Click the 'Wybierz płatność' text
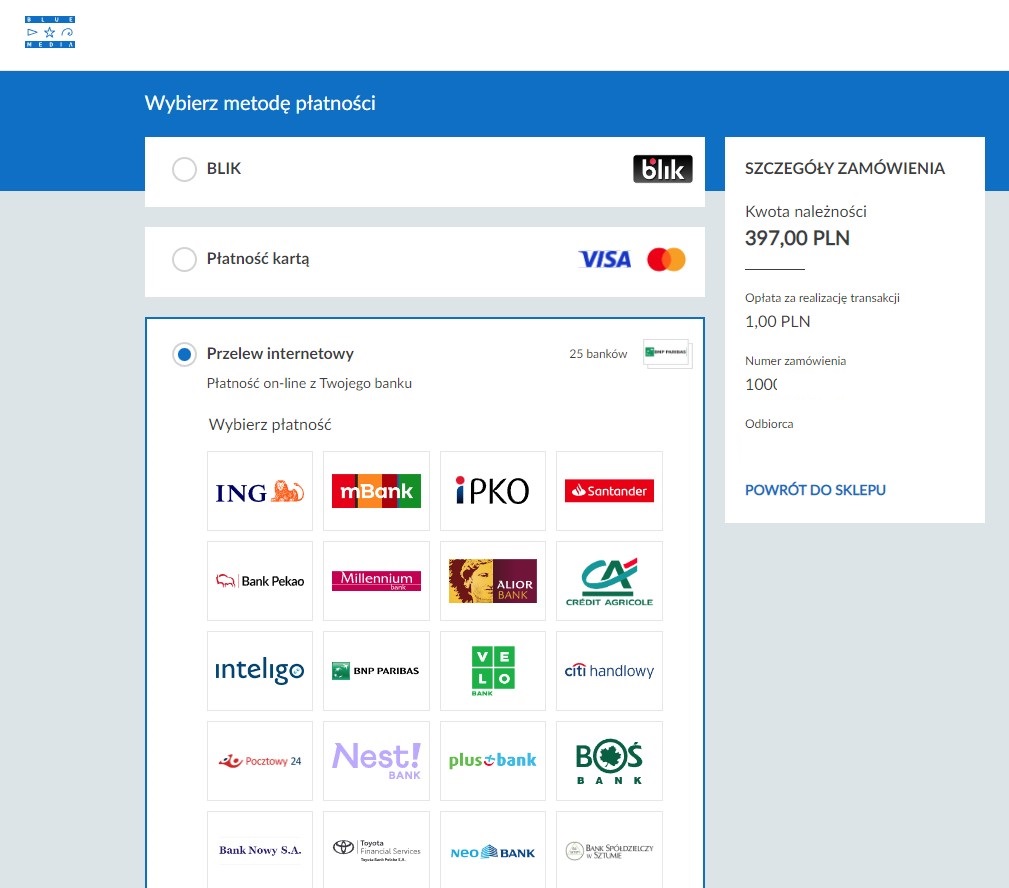Viewport: 1009px width, 888px height. click(270, 425)
